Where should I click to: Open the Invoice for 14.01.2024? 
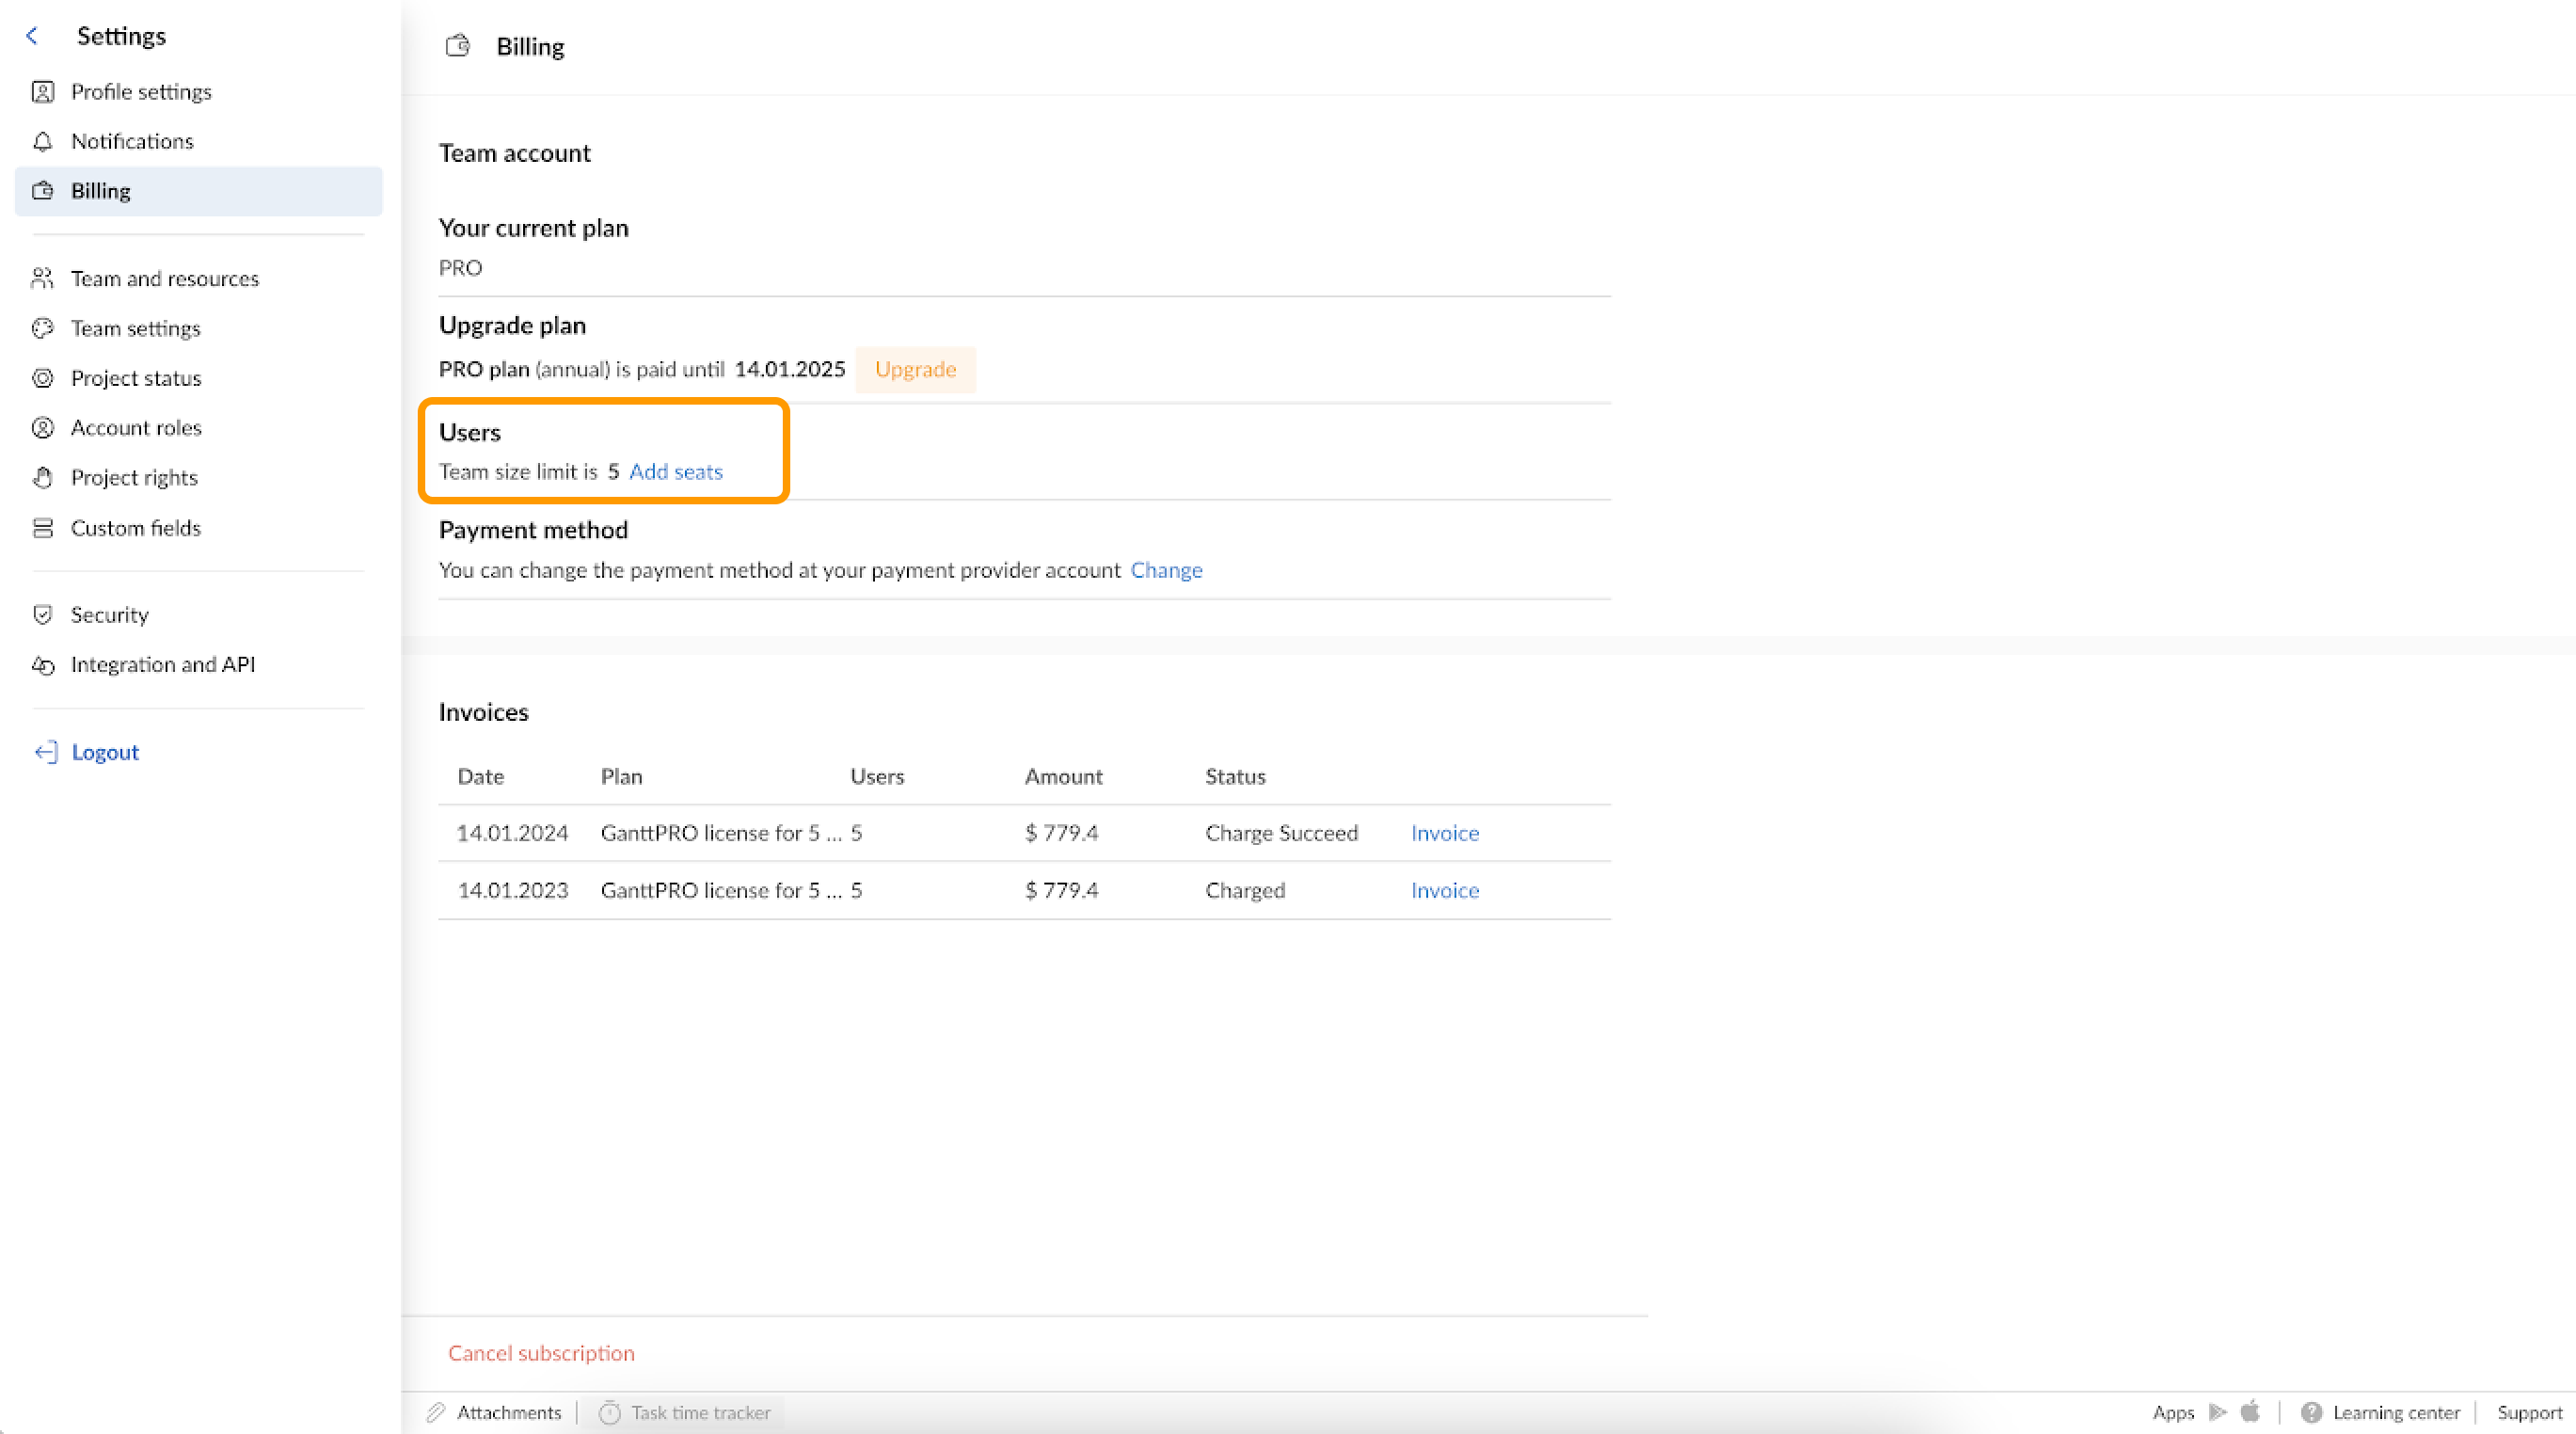(1444, 832)
